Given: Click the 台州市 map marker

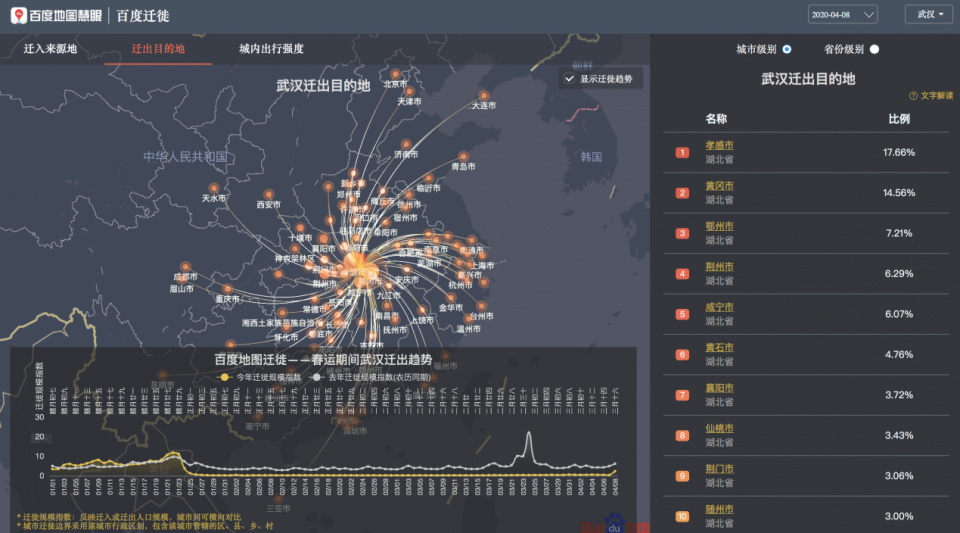Looking at the screenshot, I should 481,306.
